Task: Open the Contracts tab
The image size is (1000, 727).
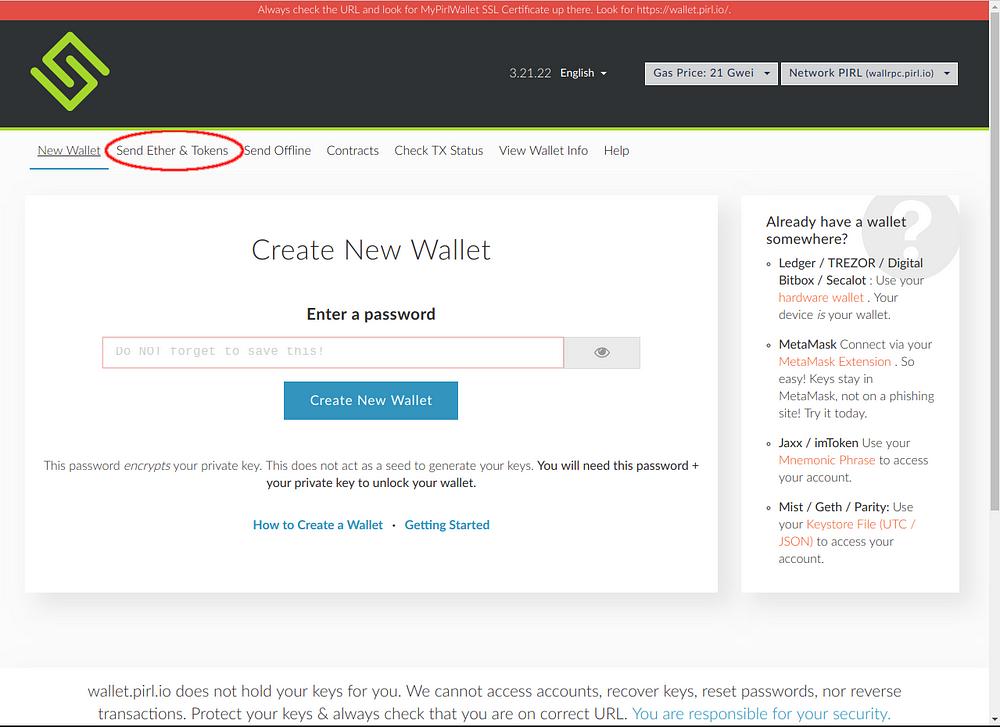Action: tap(353, 151)
